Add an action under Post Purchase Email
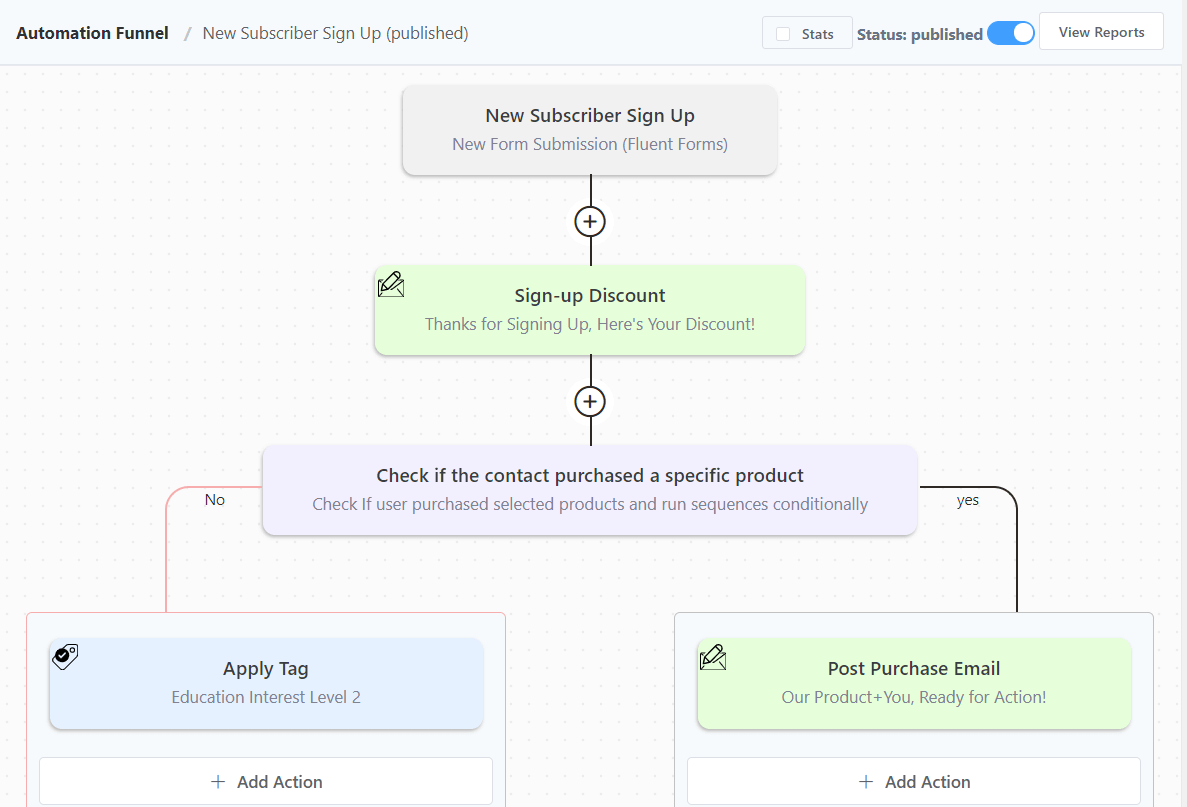This screenshot has height=807, width=1187. pyautogui.click(x=914, y=781)
